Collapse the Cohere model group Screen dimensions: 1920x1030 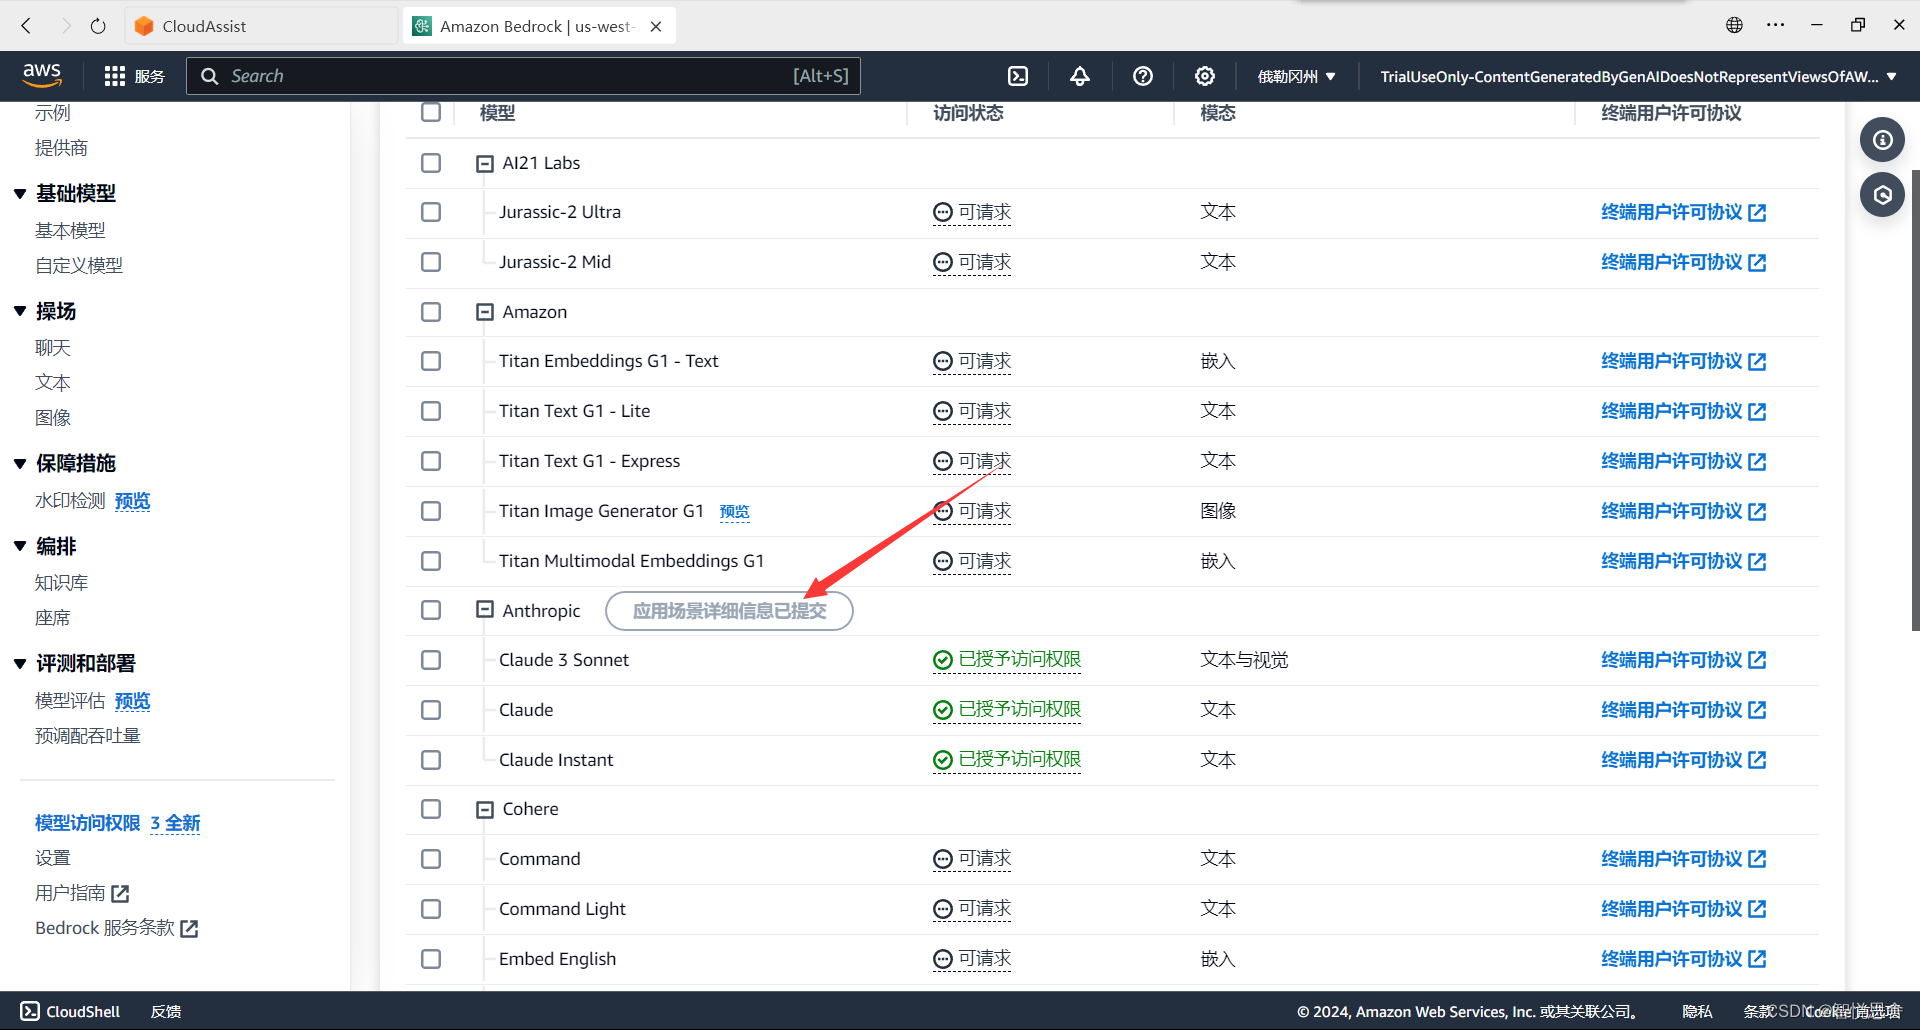(485, 809)
